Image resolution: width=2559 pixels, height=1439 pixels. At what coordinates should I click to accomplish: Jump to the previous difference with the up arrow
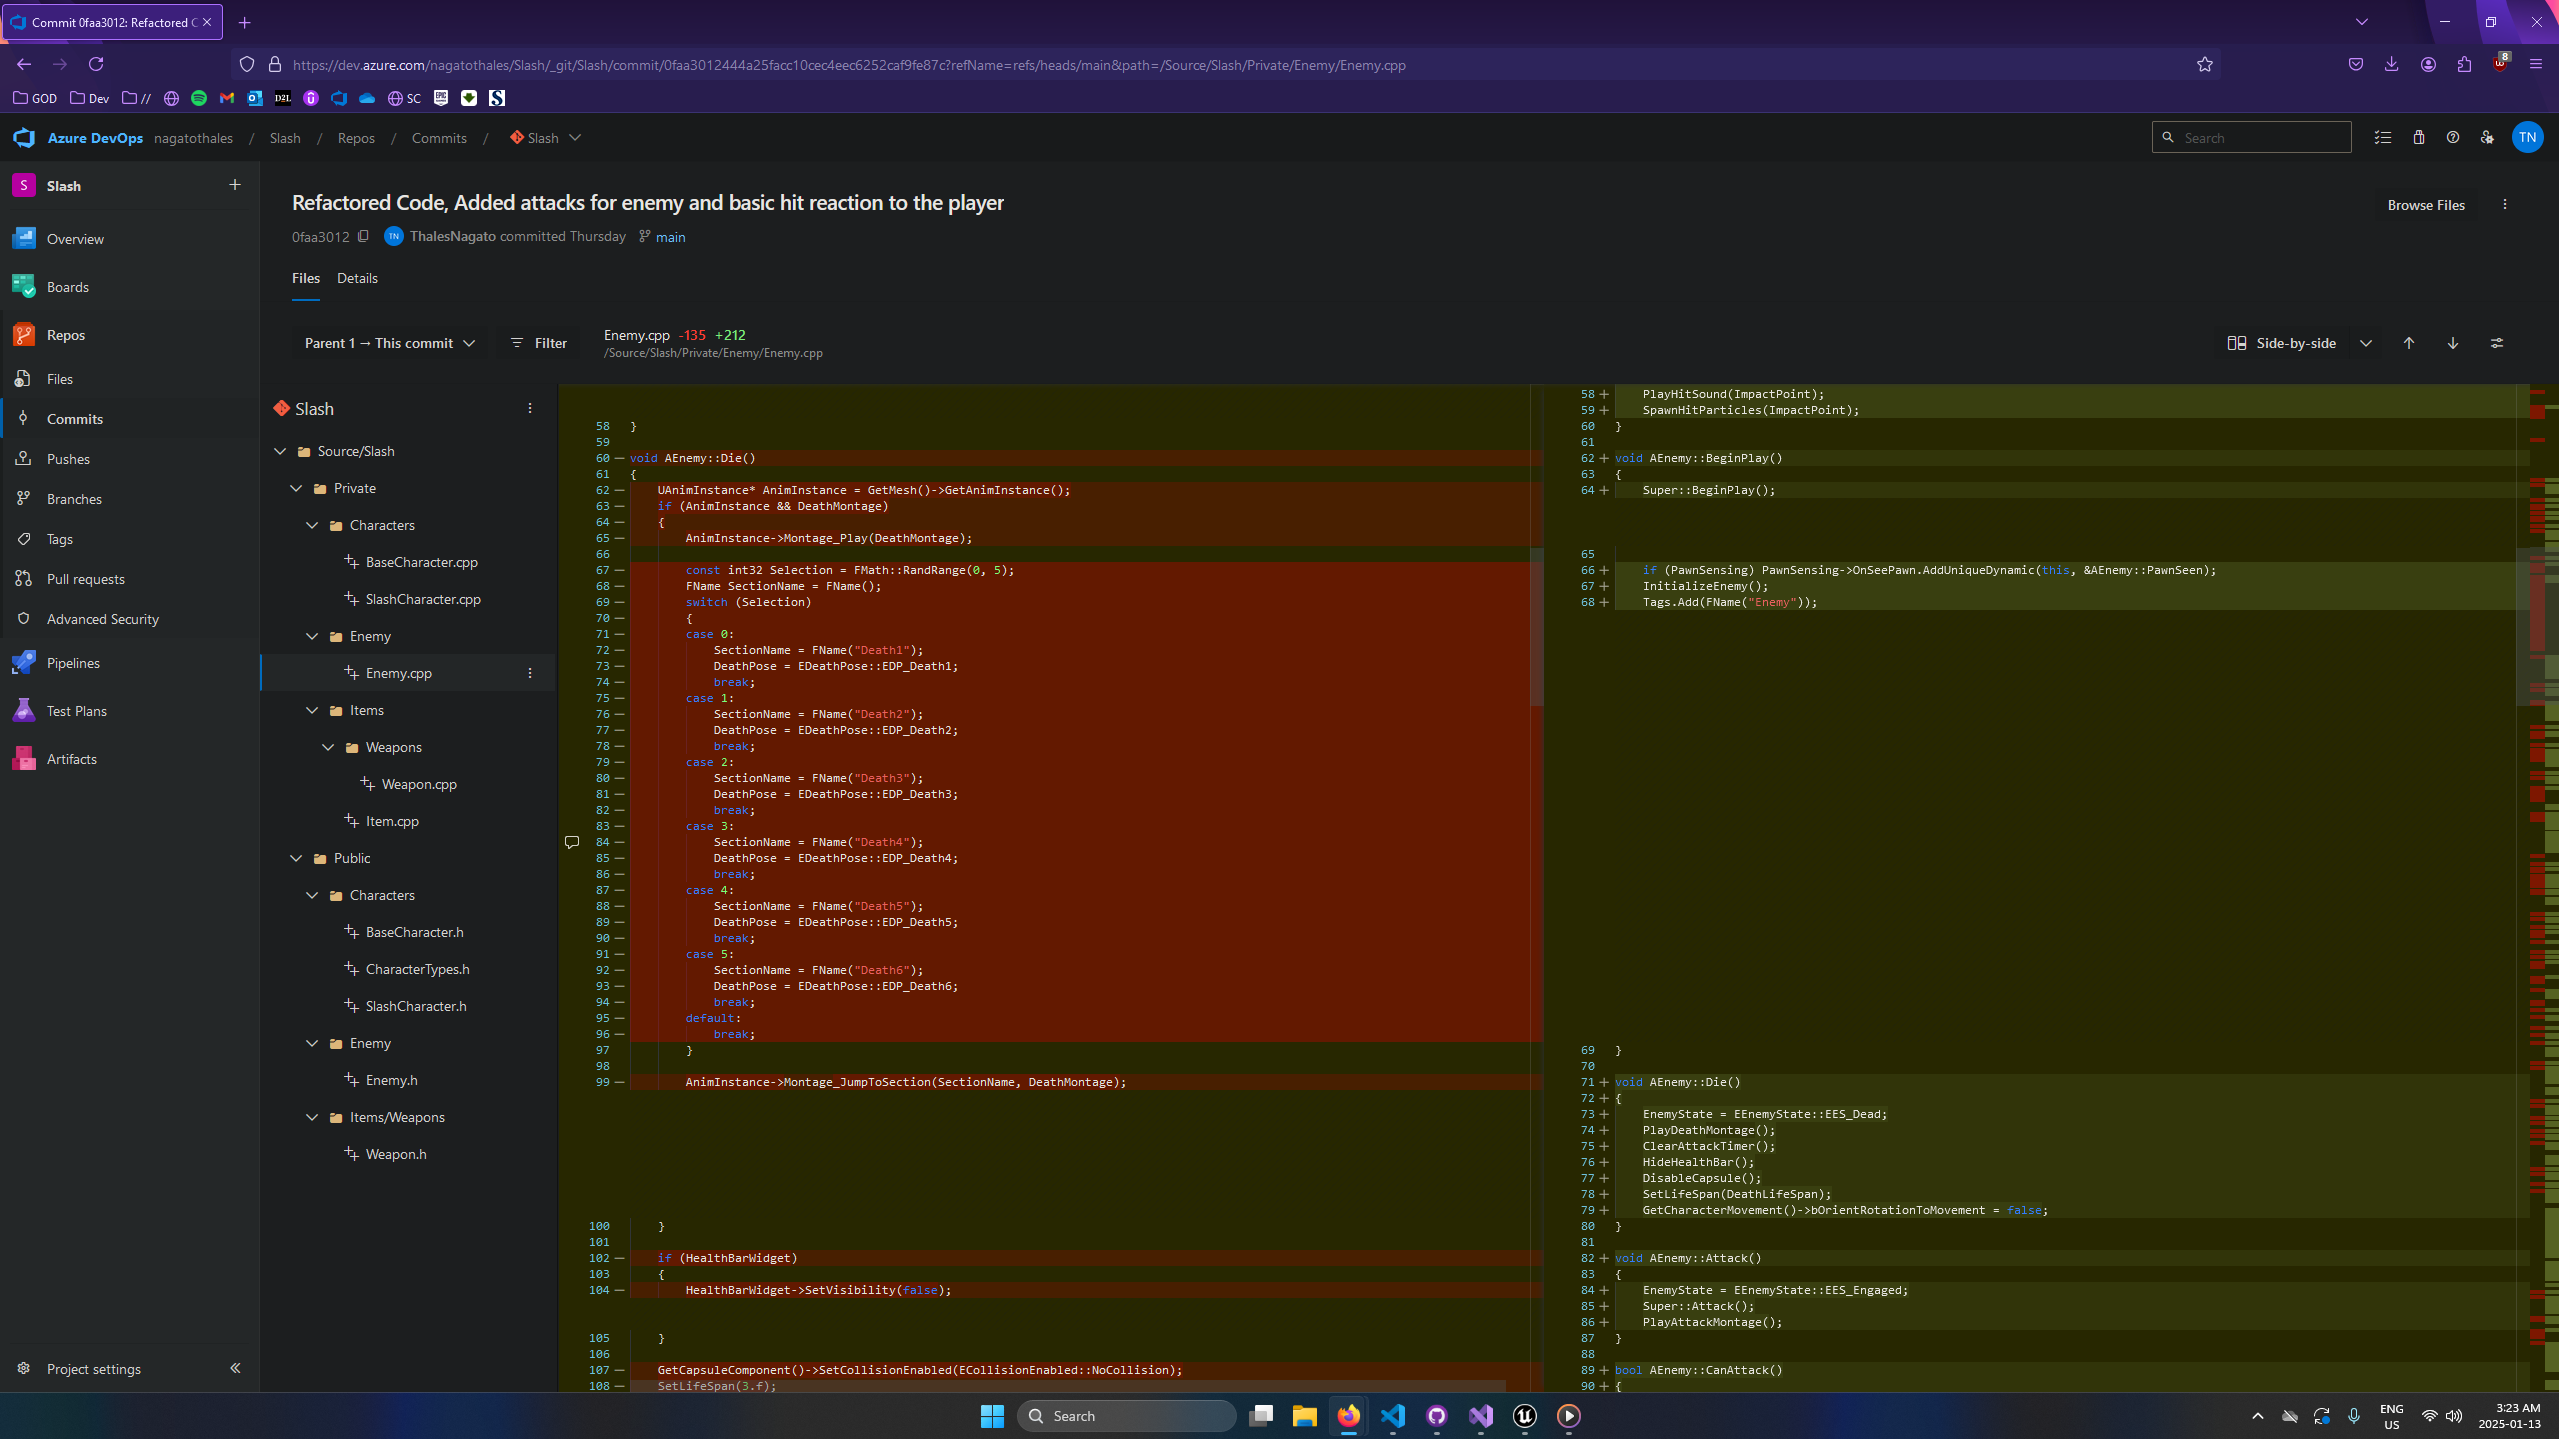pos(2409,343)
